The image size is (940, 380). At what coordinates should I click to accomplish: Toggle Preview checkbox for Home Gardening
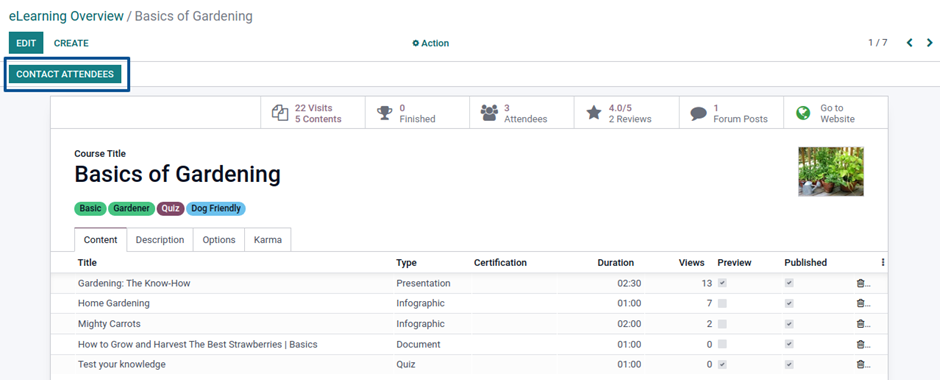point(722,304)
